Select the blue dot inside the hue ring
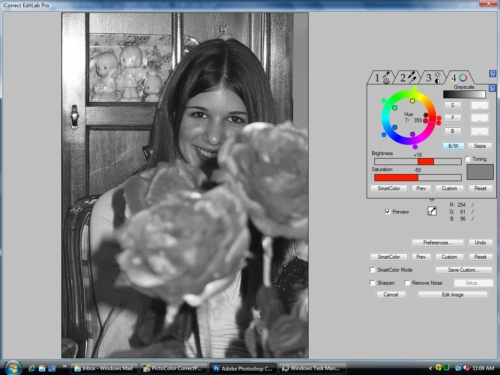This screenshot has width=500, height=375. [395, 127]
